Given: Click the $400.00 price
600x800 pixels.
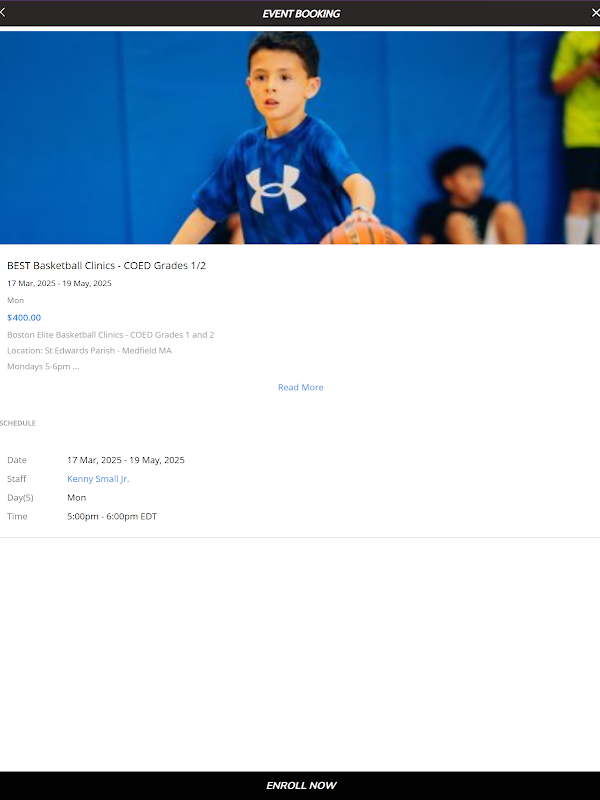Looking at the screenshot, I should tap(24, 317).
